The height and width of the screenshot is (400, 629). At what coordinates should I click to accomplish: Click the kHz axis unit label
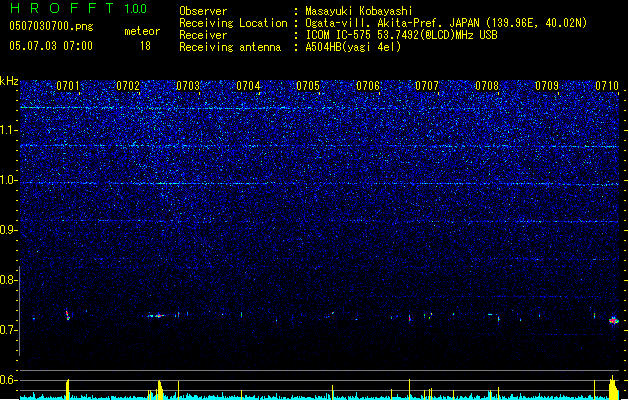(x=9, y=81)
